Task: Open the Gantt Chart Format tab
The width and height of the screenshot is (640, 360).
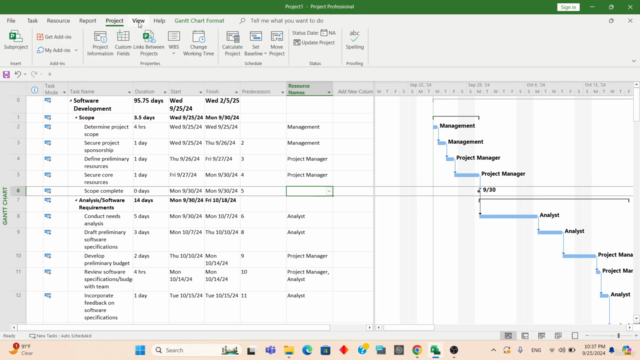Action: point(199,20)
